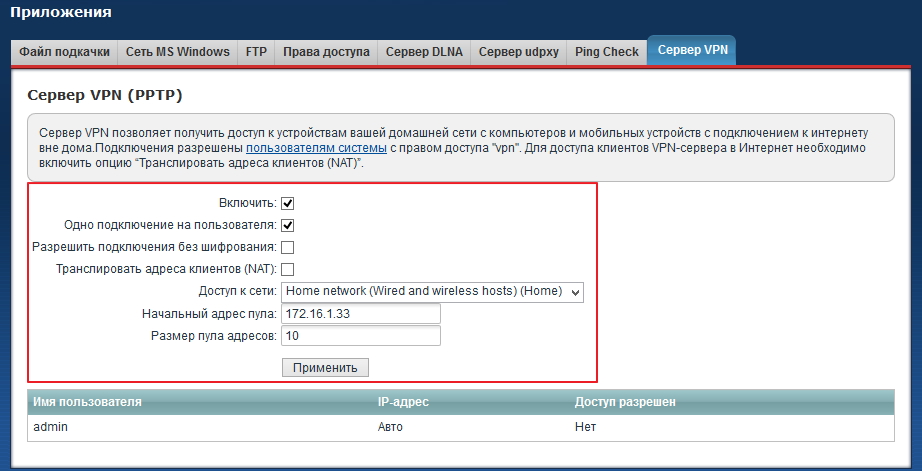
Task: Go to Права доступа tab
Action: (x=326, y=52)
